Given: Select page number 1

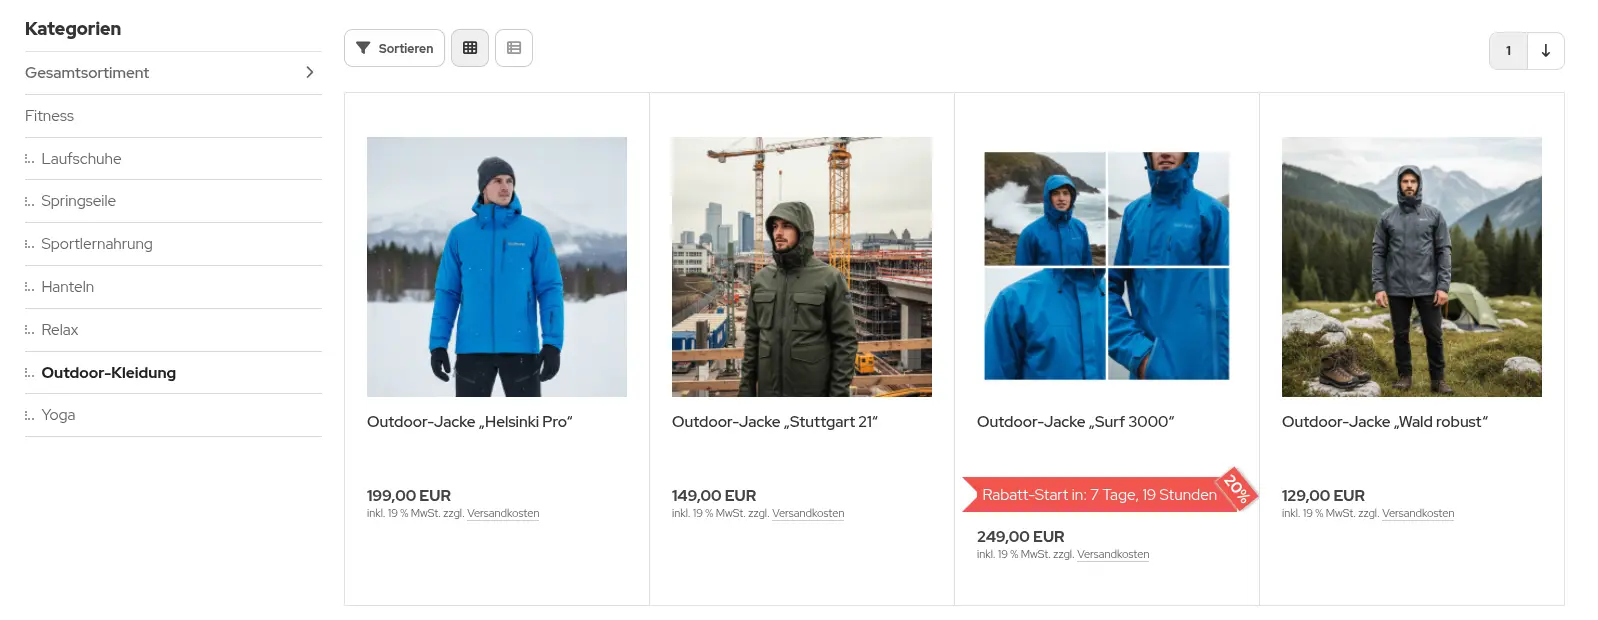Looking at the screenshot, I should [1508, 51].
